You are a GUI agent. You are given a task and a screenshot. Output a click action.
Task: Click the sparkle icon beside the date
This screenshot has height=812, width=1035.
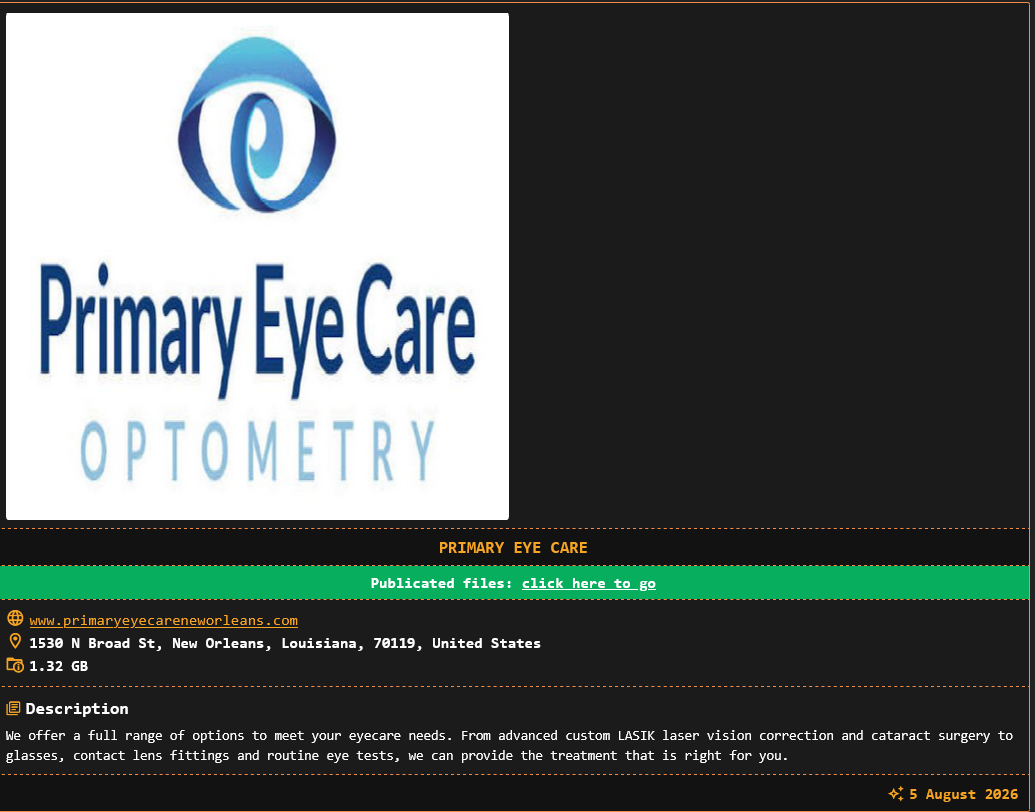click(896, 794)
